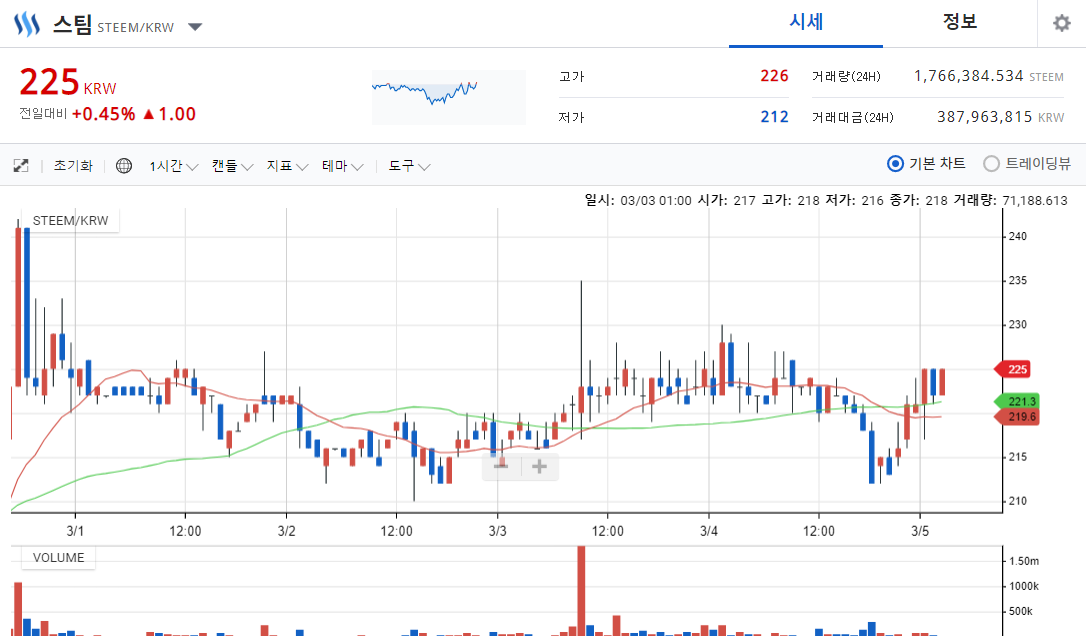Click the 거래량 71,188.613 readout
This screenshot has width=1086, height=638.
tap(1011, 200)
